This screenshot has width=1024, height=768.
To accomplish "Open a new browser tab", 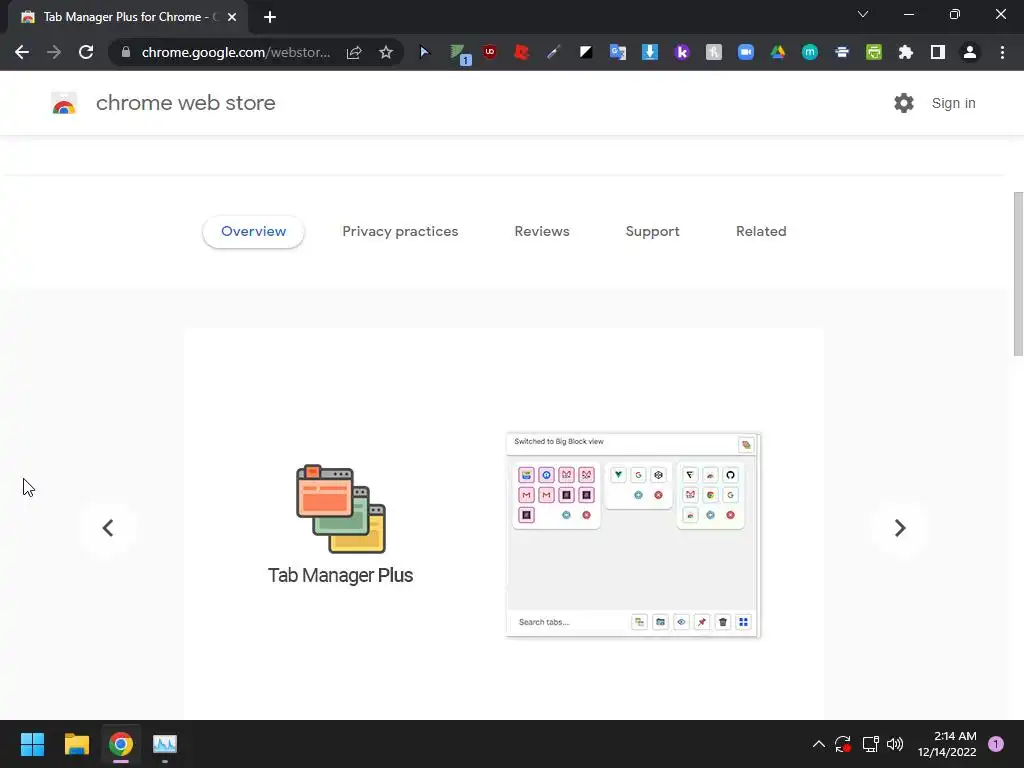I will click(x=270, y=17).
